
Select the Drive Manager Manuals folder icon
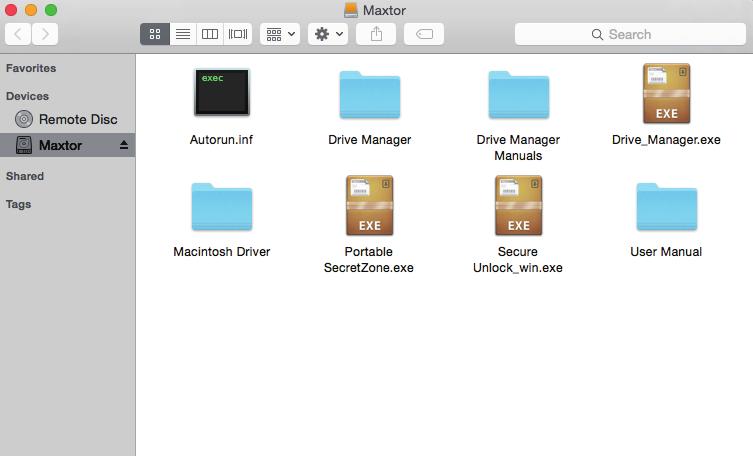click(x=519, y=95)
